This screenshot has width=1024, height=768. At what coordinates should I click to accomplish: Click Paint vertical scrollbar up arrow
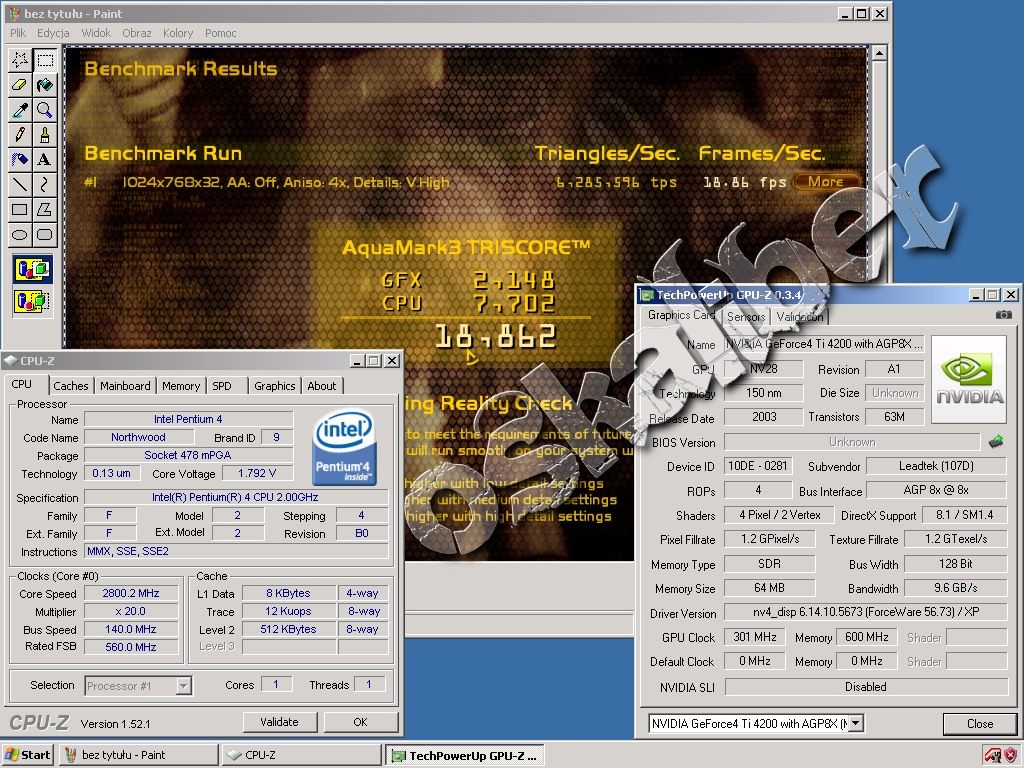click(879, 54)
